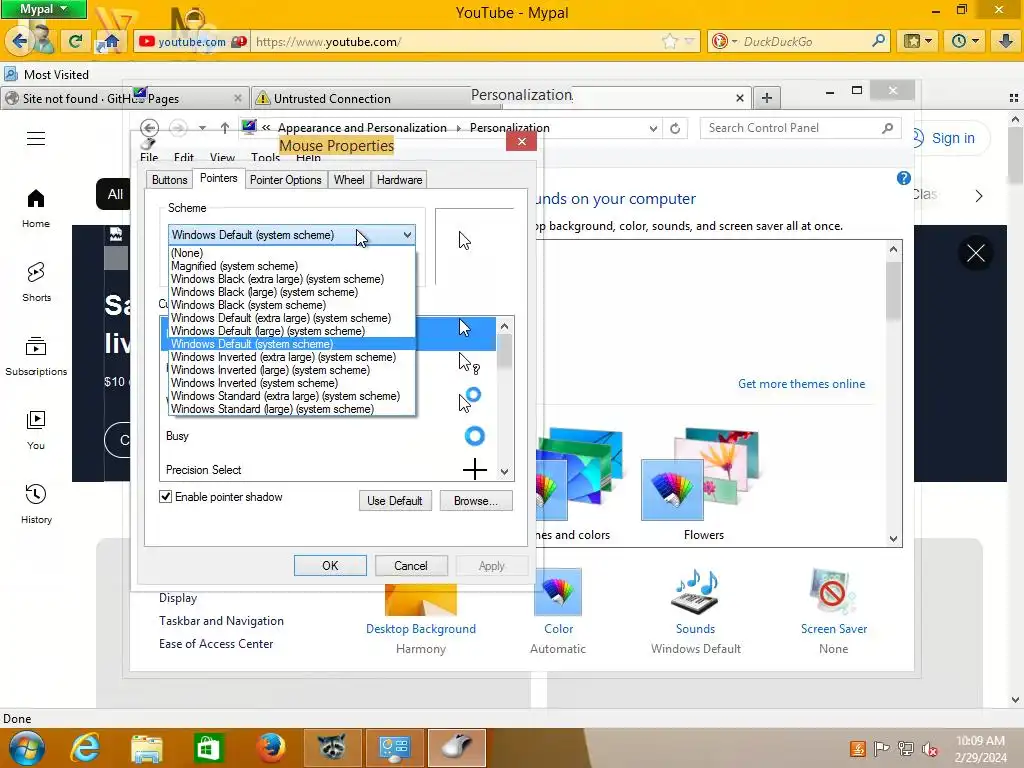Open File Explorer from the taskbar
The width and height of the screenshot is (1024, 768).
click(x=146, y=748)
